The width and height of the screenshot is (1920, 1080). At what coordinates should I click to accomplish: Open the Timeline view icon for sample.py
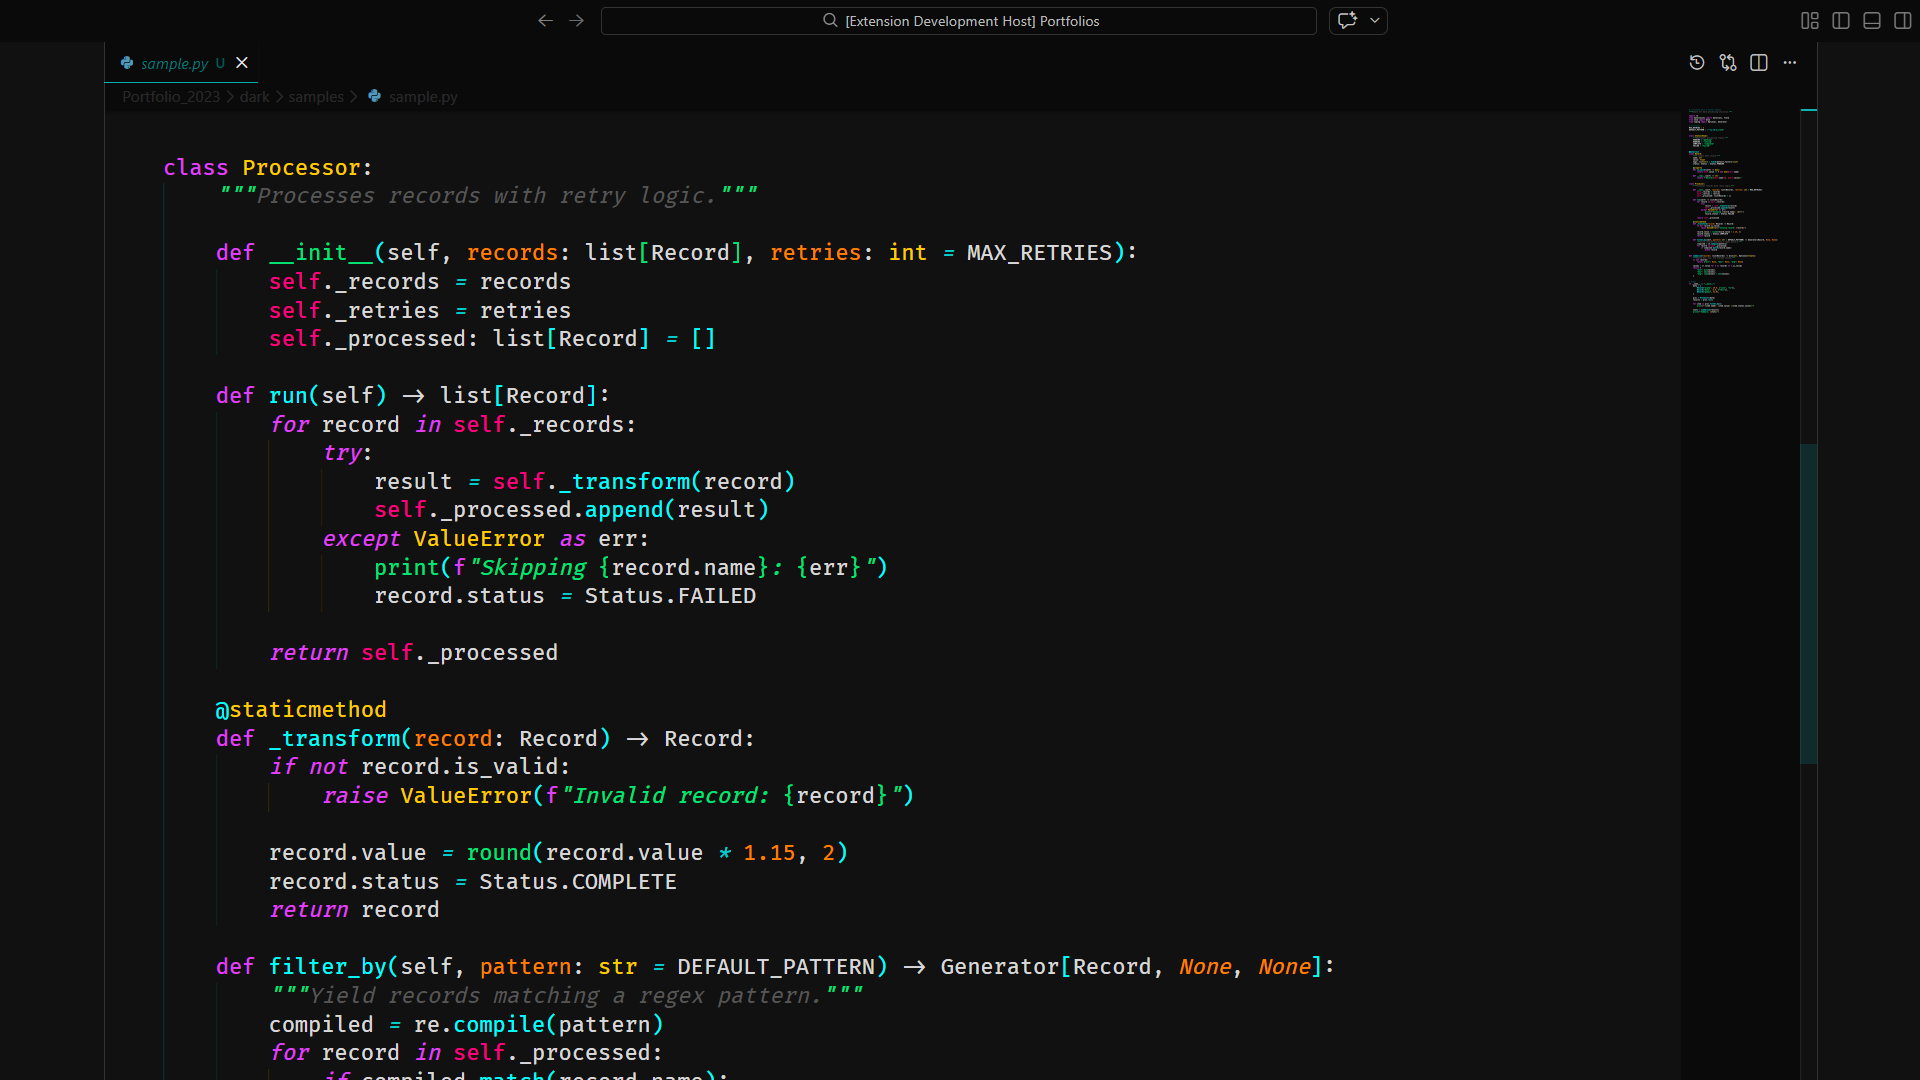coord(1697,62)
